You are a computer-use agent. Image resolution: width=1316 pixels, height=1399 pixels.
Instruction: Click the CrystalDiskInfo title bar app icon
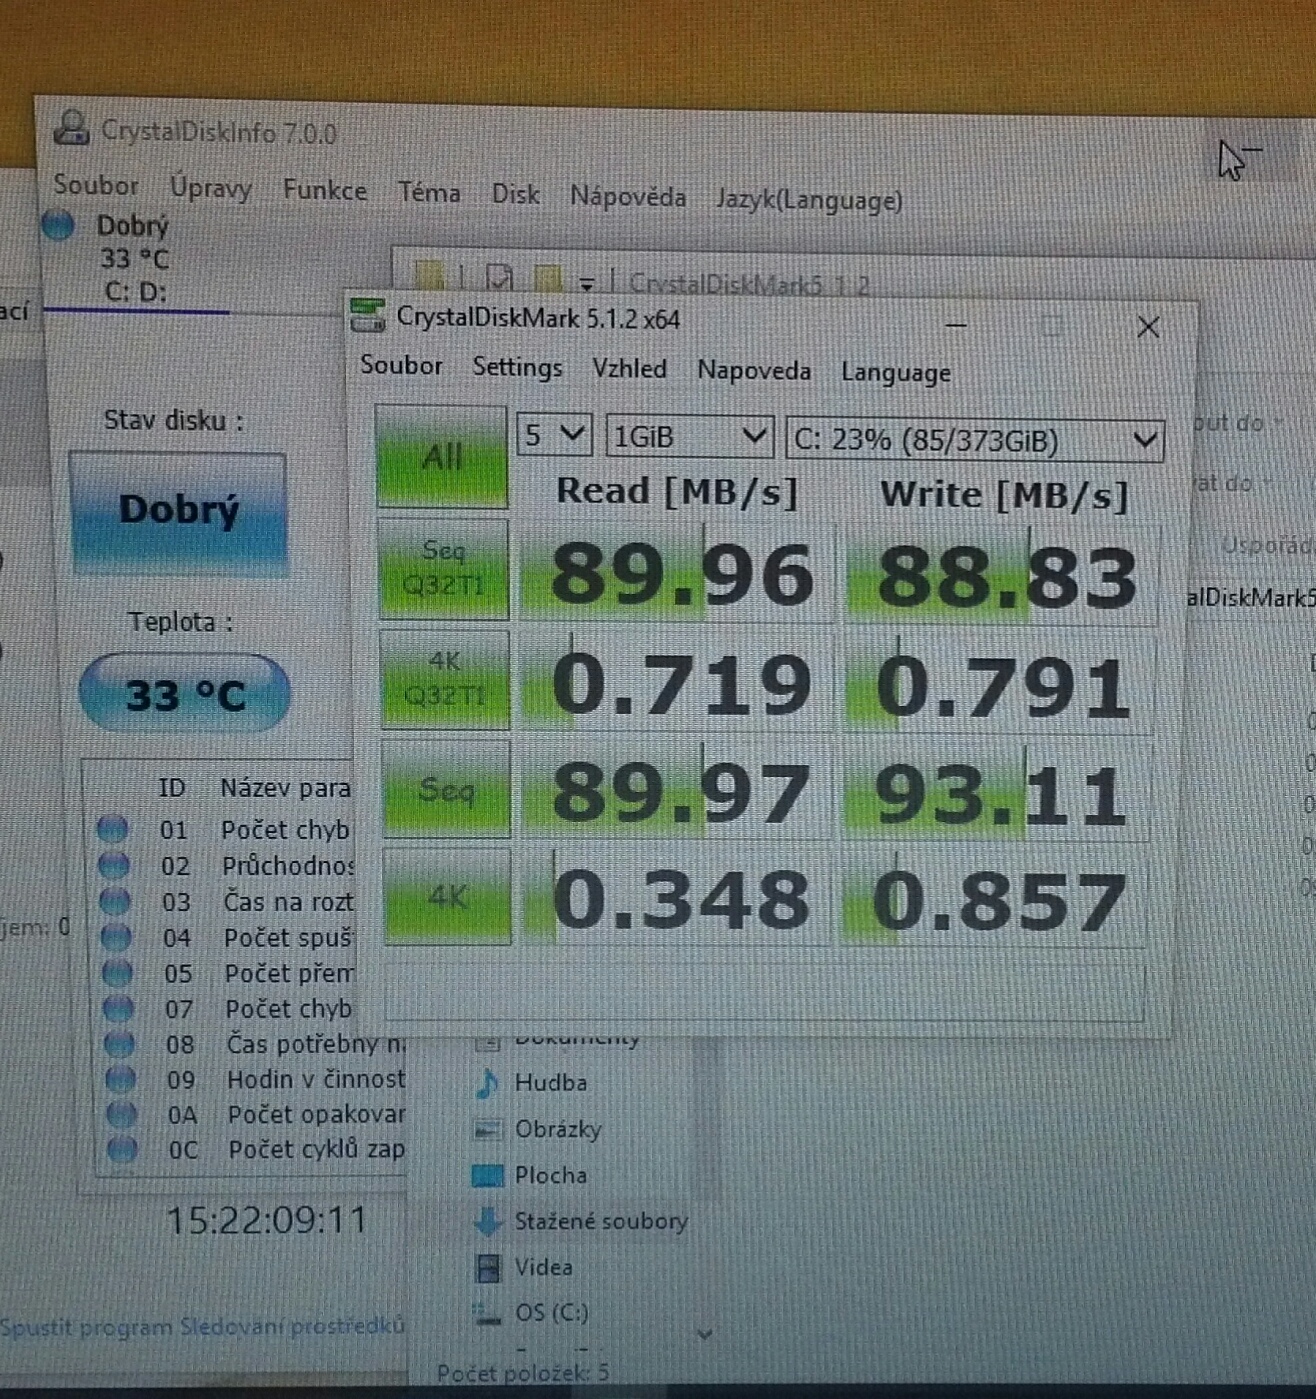(71, 128)
